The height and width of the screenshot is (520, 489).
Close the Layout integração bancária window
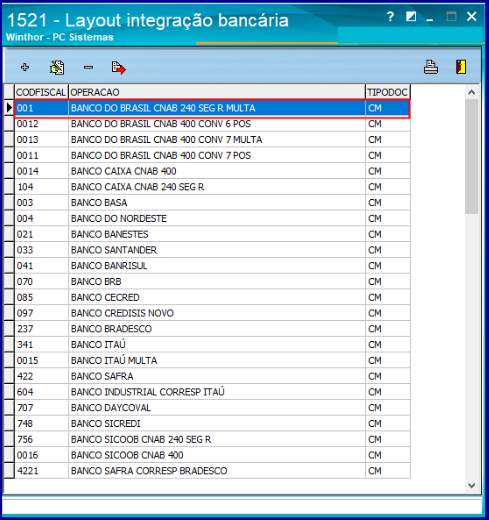pos(471,16)
